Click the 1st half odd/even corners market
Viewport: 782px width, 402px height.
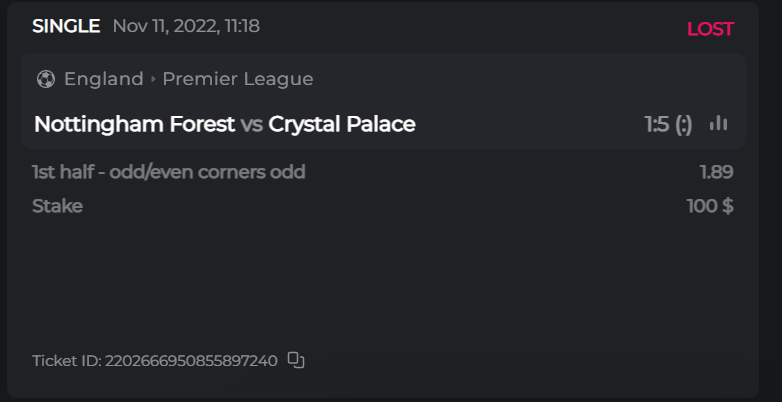(168, 172)
